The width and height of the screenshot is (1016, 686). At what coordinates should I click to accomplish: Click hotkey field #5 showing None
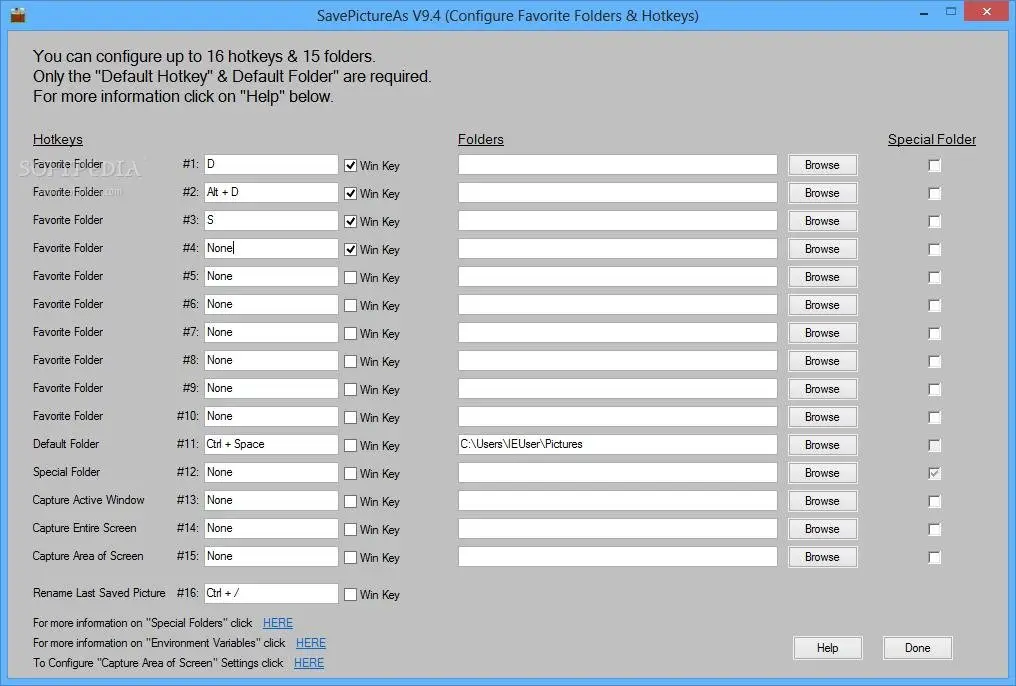[x=271, y=277]
